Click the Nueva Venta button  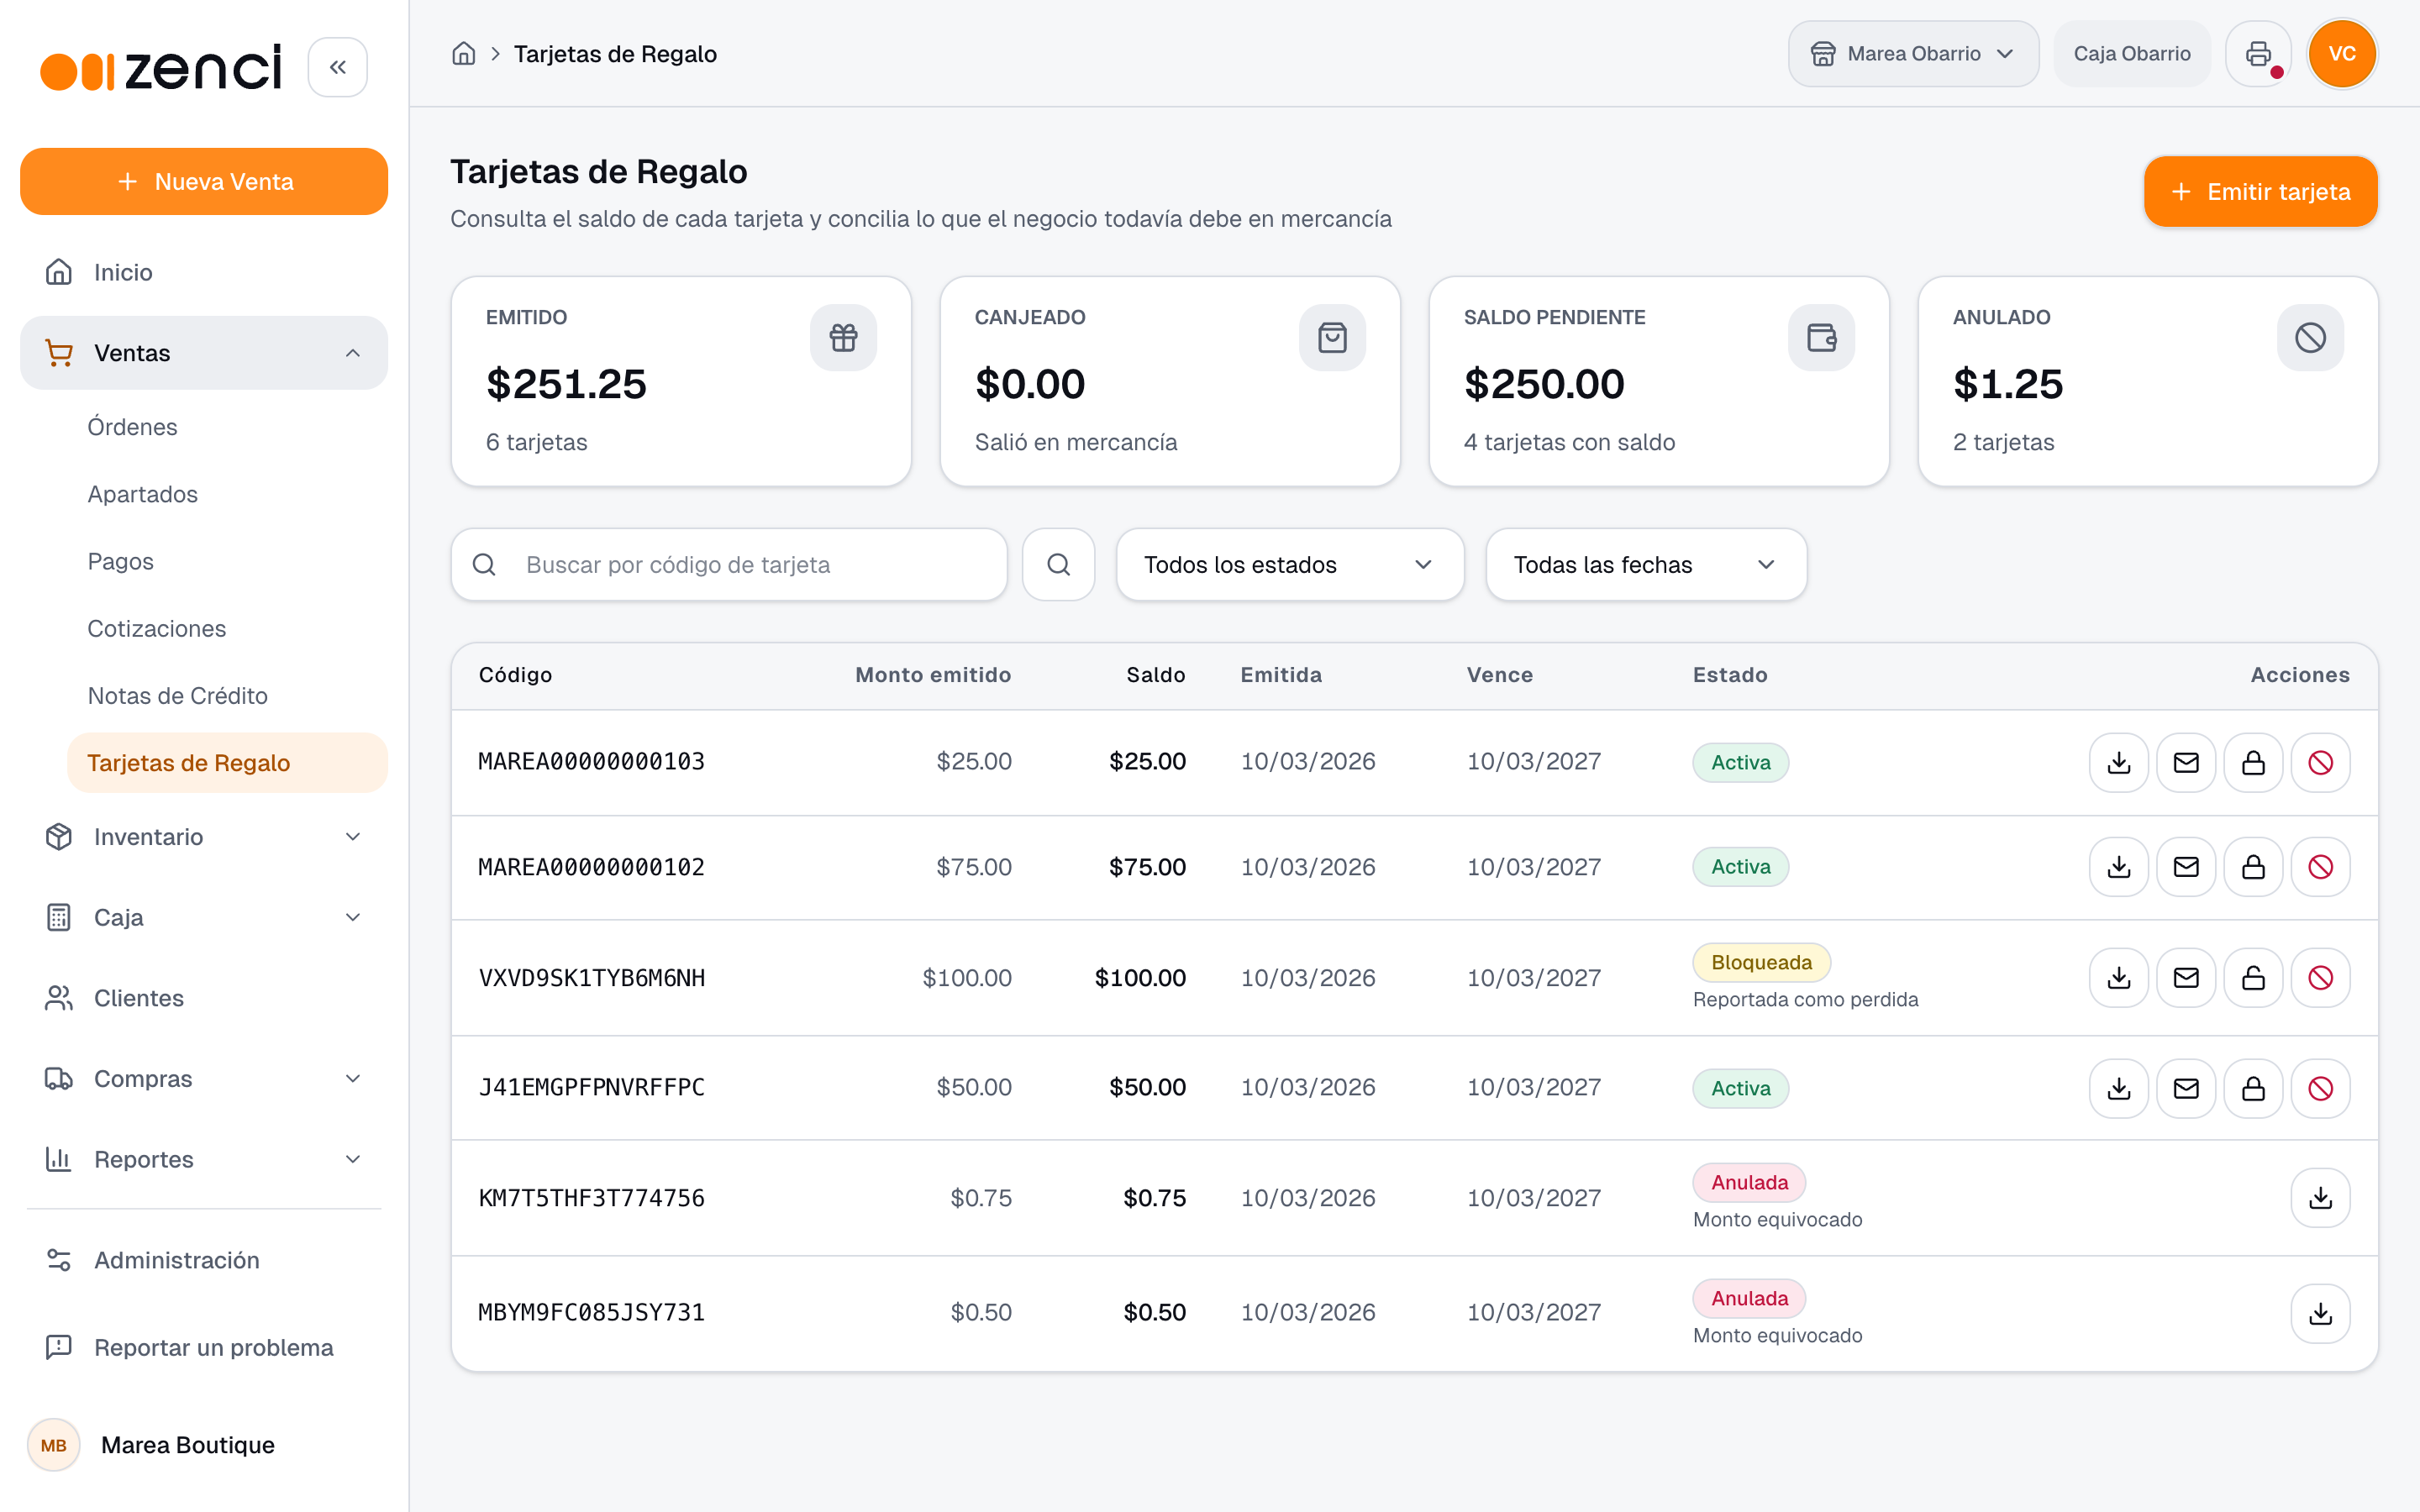click(x=204, y=182)
